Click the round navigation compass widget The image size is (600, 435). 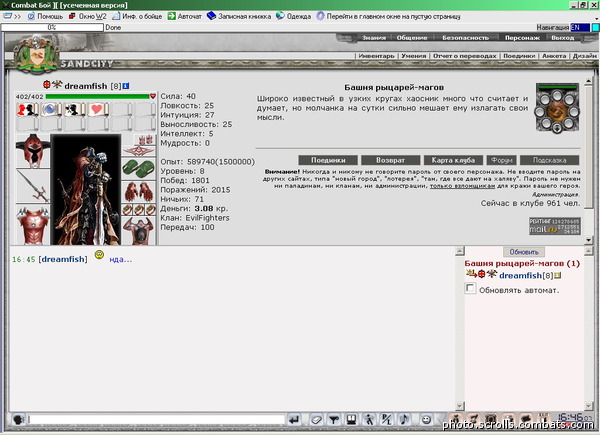pos(557,109)
